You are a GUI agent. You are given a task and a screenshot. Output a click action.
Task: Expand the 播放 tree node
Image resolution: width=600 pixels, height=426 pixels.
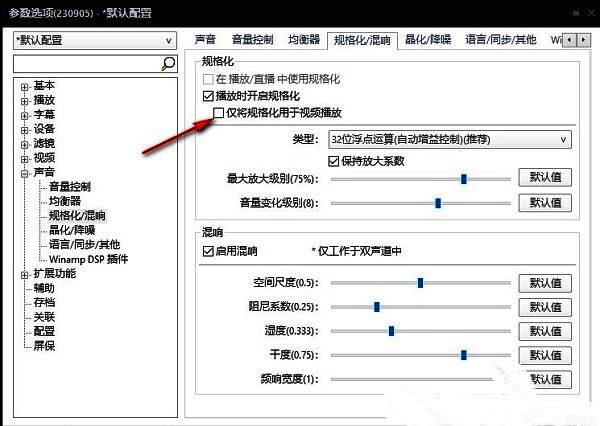coord(24,101)
